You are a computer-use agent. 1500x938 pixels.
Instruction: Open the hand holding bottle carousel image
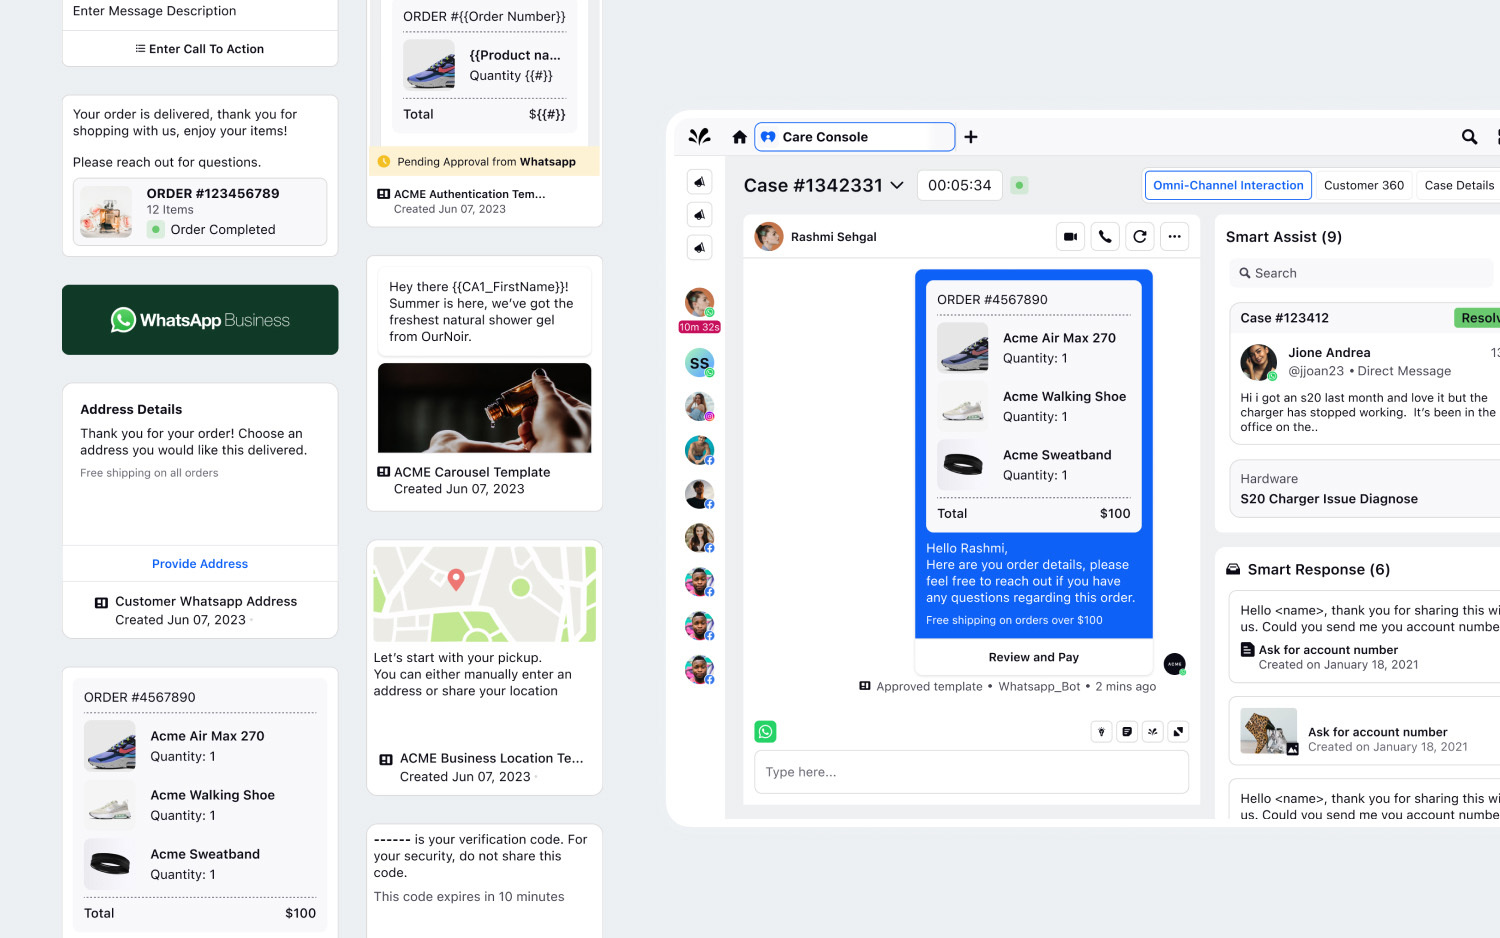coord(485,408)
